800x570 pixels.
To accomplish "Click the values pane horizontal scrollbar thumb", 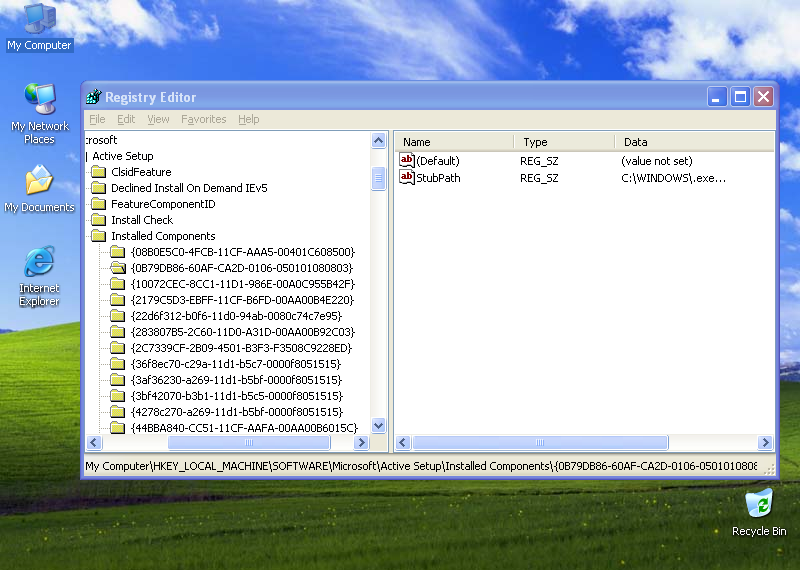I will coord(540,442).
